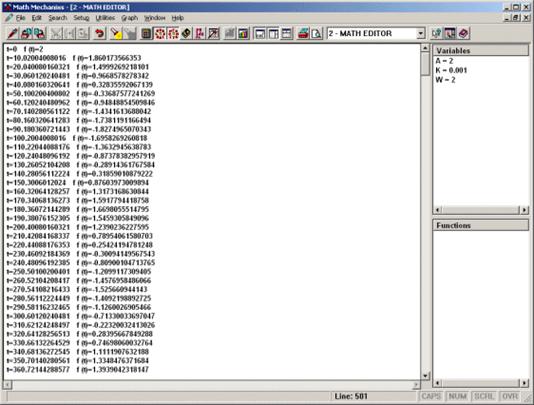534x405 pixels.
Task: Open the Setup menu
Action: (81, 18)
